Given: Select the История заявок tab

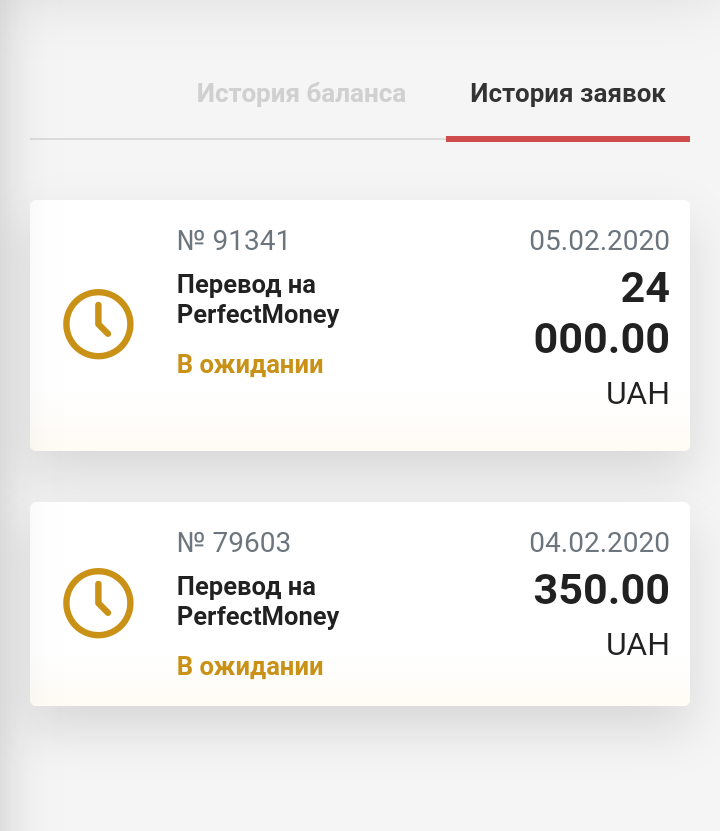Looking at the screenshot, I should point(567,93).
